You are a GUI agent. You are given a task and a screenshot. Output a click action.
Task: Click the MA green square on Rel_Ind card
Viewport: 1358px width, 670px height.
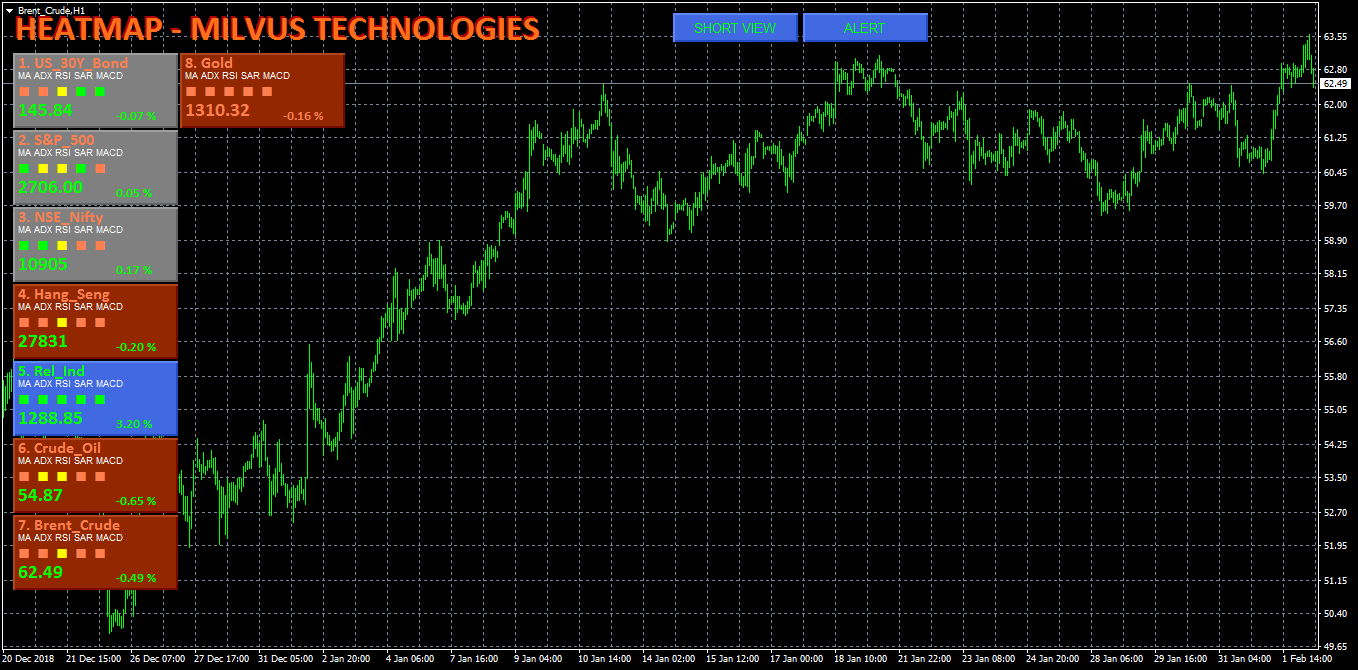point(24,400)
